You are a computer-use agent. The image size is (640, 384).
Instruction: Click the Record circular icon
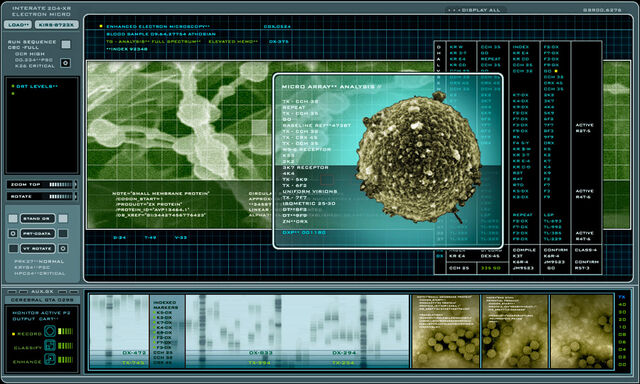[50, 331]
